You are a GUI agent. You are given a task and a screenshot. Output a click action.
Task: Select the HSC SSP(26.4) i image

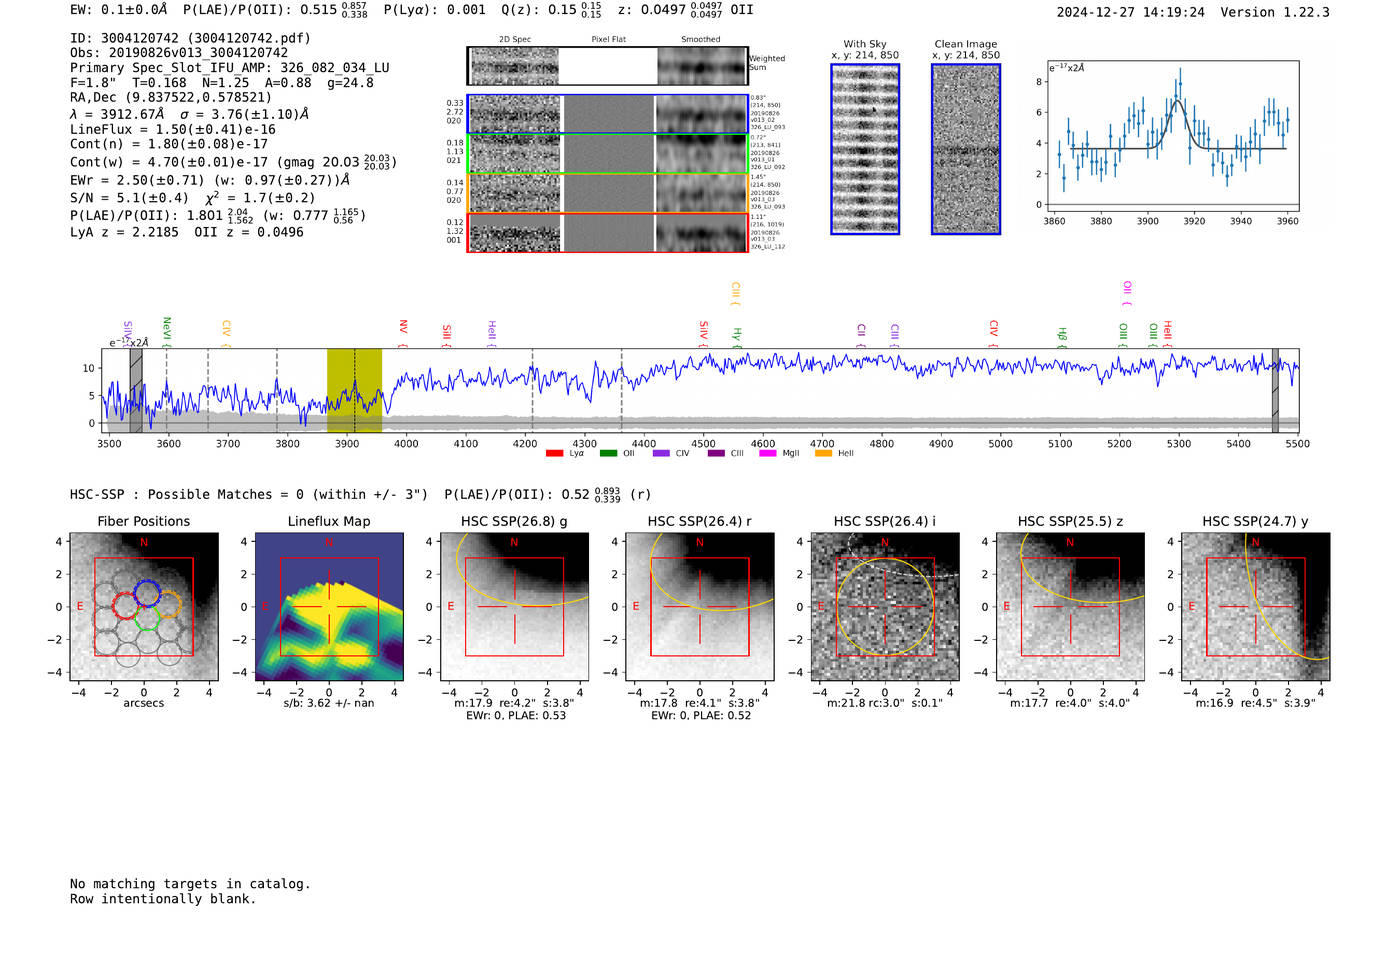[x=885, y=606]
